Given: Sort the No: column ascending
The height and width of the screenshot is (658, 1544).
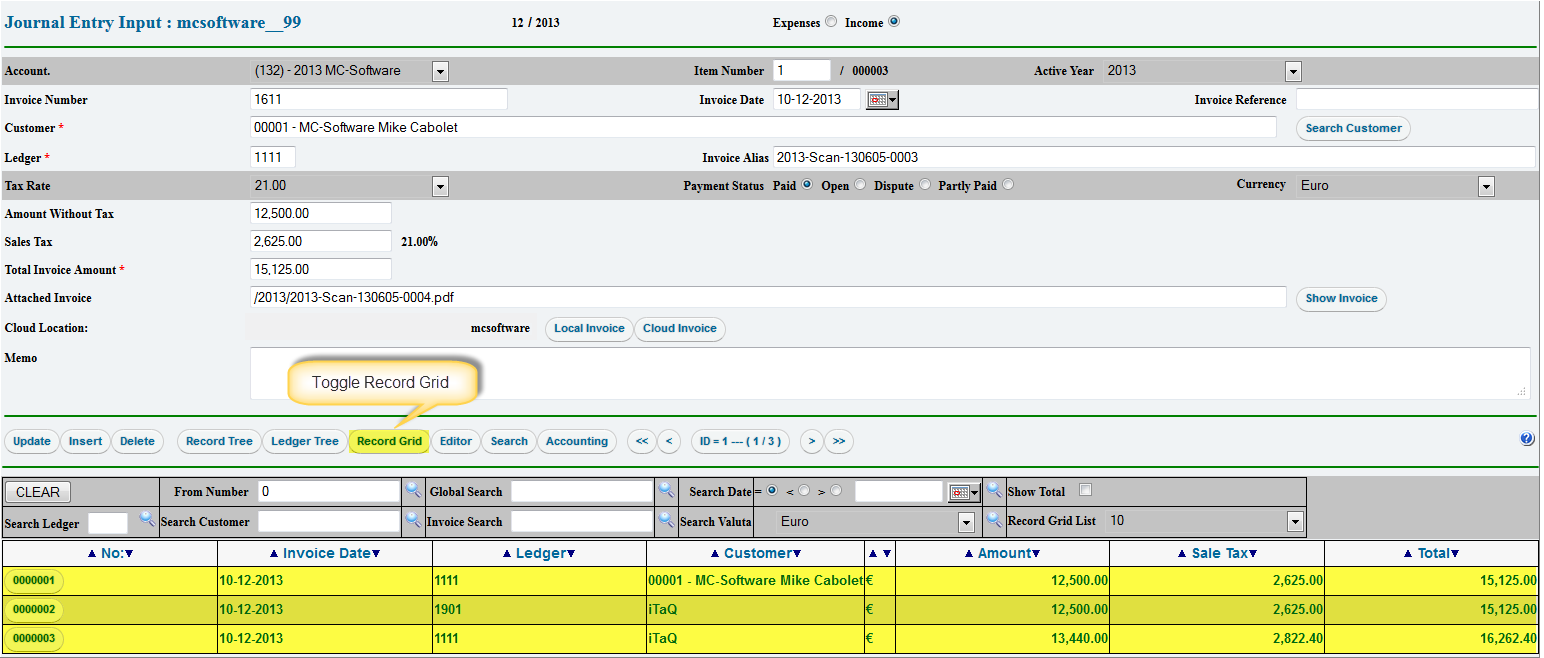Looking at the screenshot, I should pos(92,554).
